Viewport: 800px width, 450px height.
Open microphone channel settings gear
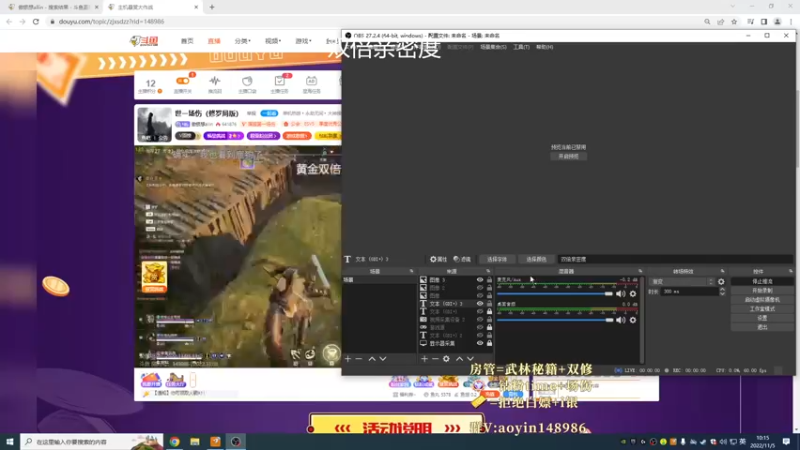[x=633, y=294]
